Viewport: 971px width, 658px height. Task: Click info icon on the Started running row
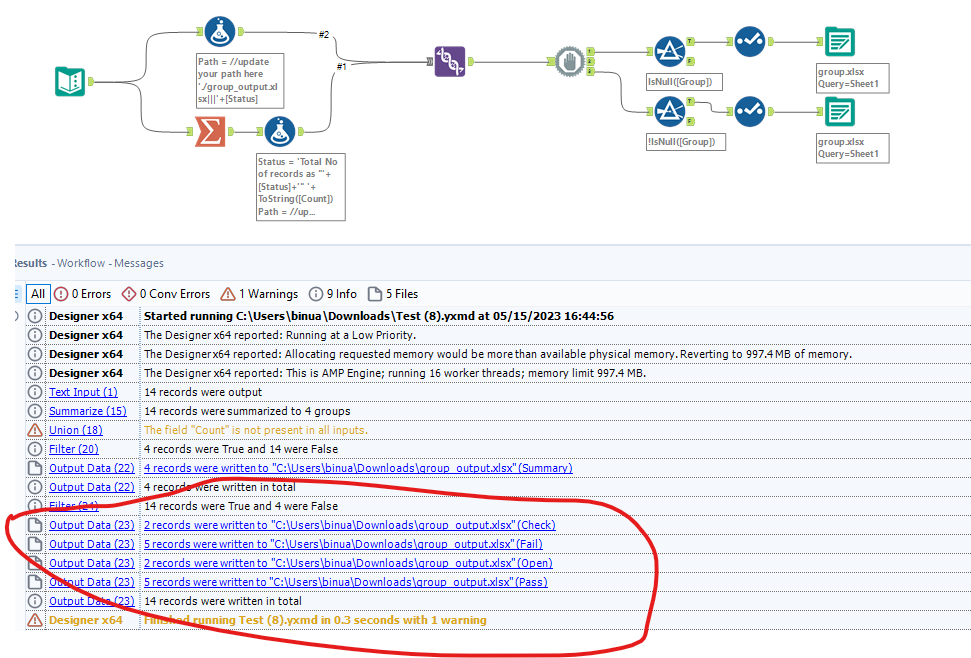point(35,316)
